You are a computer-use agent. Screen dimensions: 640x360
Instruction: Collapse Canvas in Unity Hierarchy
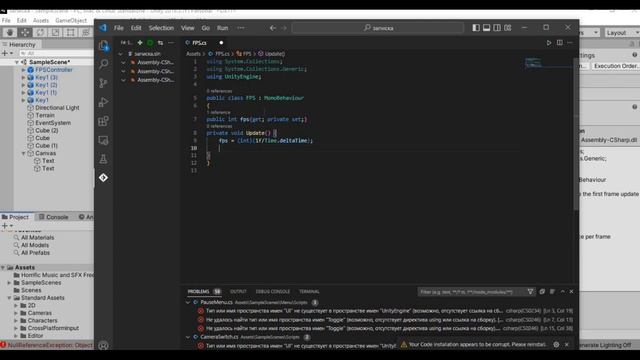coord(23,153)
